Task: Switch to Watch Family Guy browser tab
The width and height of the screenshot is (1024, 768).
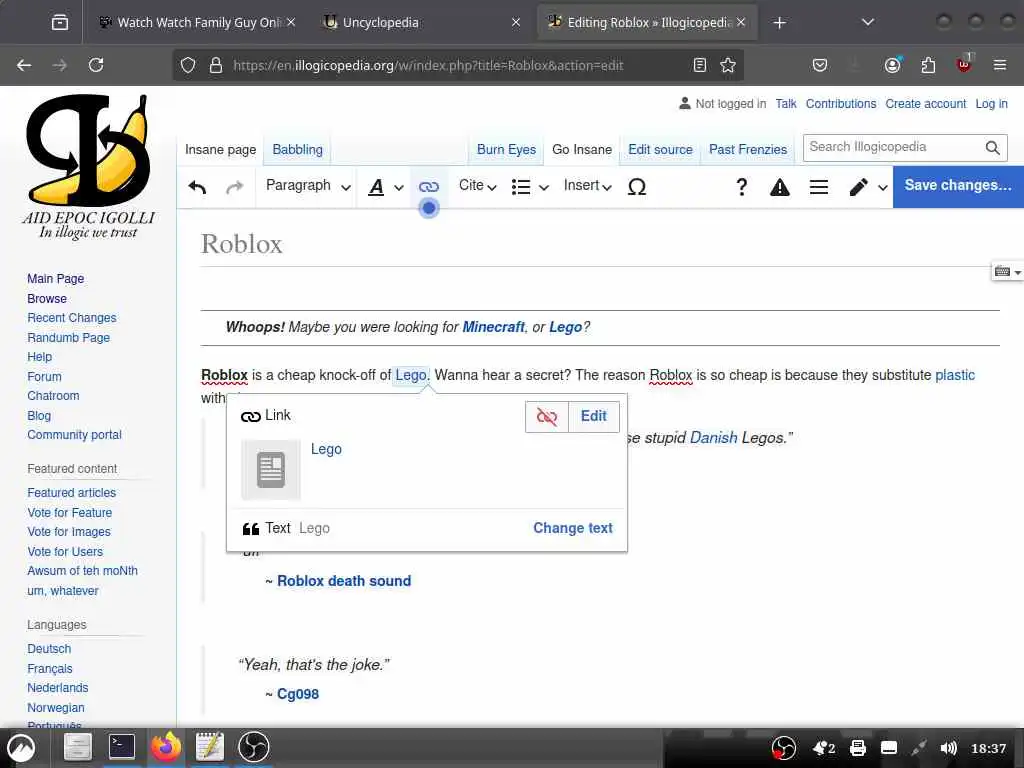Action: point(199,23)
